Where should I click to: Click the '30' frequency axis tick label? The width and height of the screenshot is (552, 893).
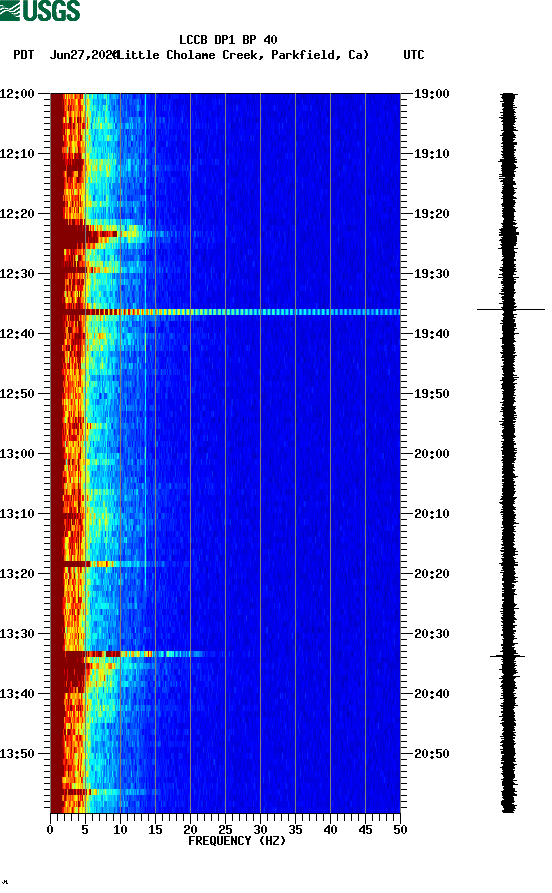point(260,830)
